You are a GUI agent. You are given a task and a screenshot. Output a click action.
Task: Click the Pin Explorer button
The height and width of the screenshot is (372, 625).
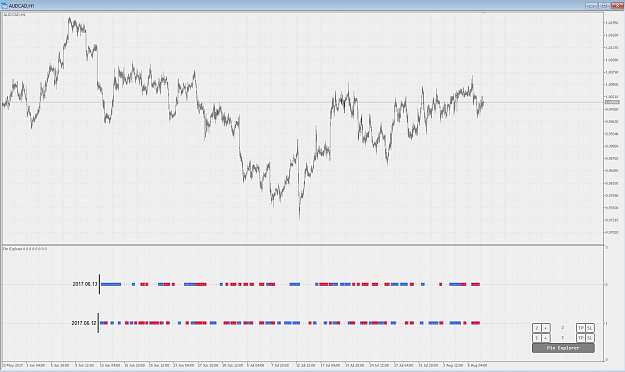coord(563,348)
